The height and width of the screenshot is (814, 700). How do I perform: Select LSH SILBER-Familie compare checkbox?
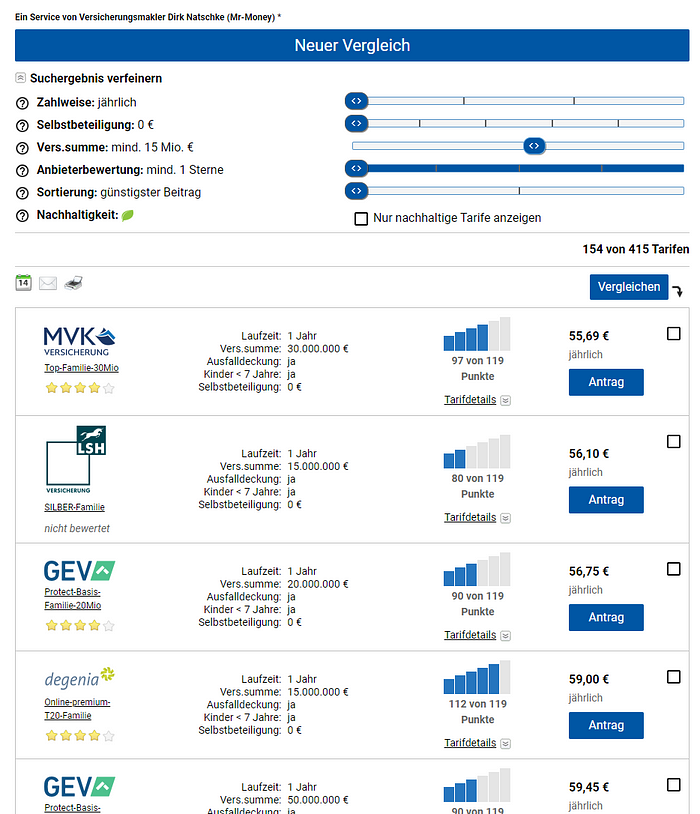[674, 441]
